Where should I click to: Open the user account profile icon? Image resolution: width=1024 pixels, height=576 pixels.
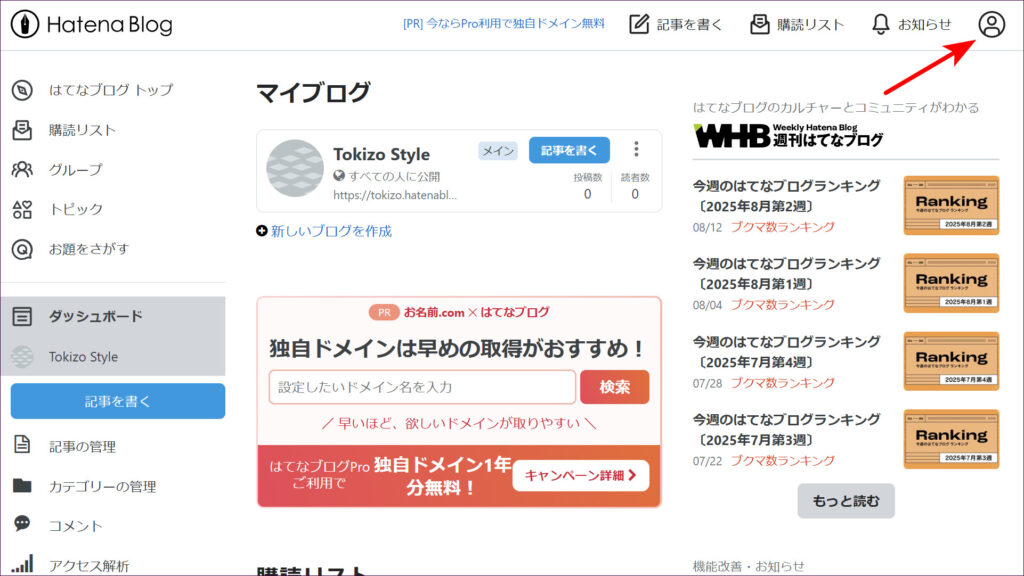[991, 25]
